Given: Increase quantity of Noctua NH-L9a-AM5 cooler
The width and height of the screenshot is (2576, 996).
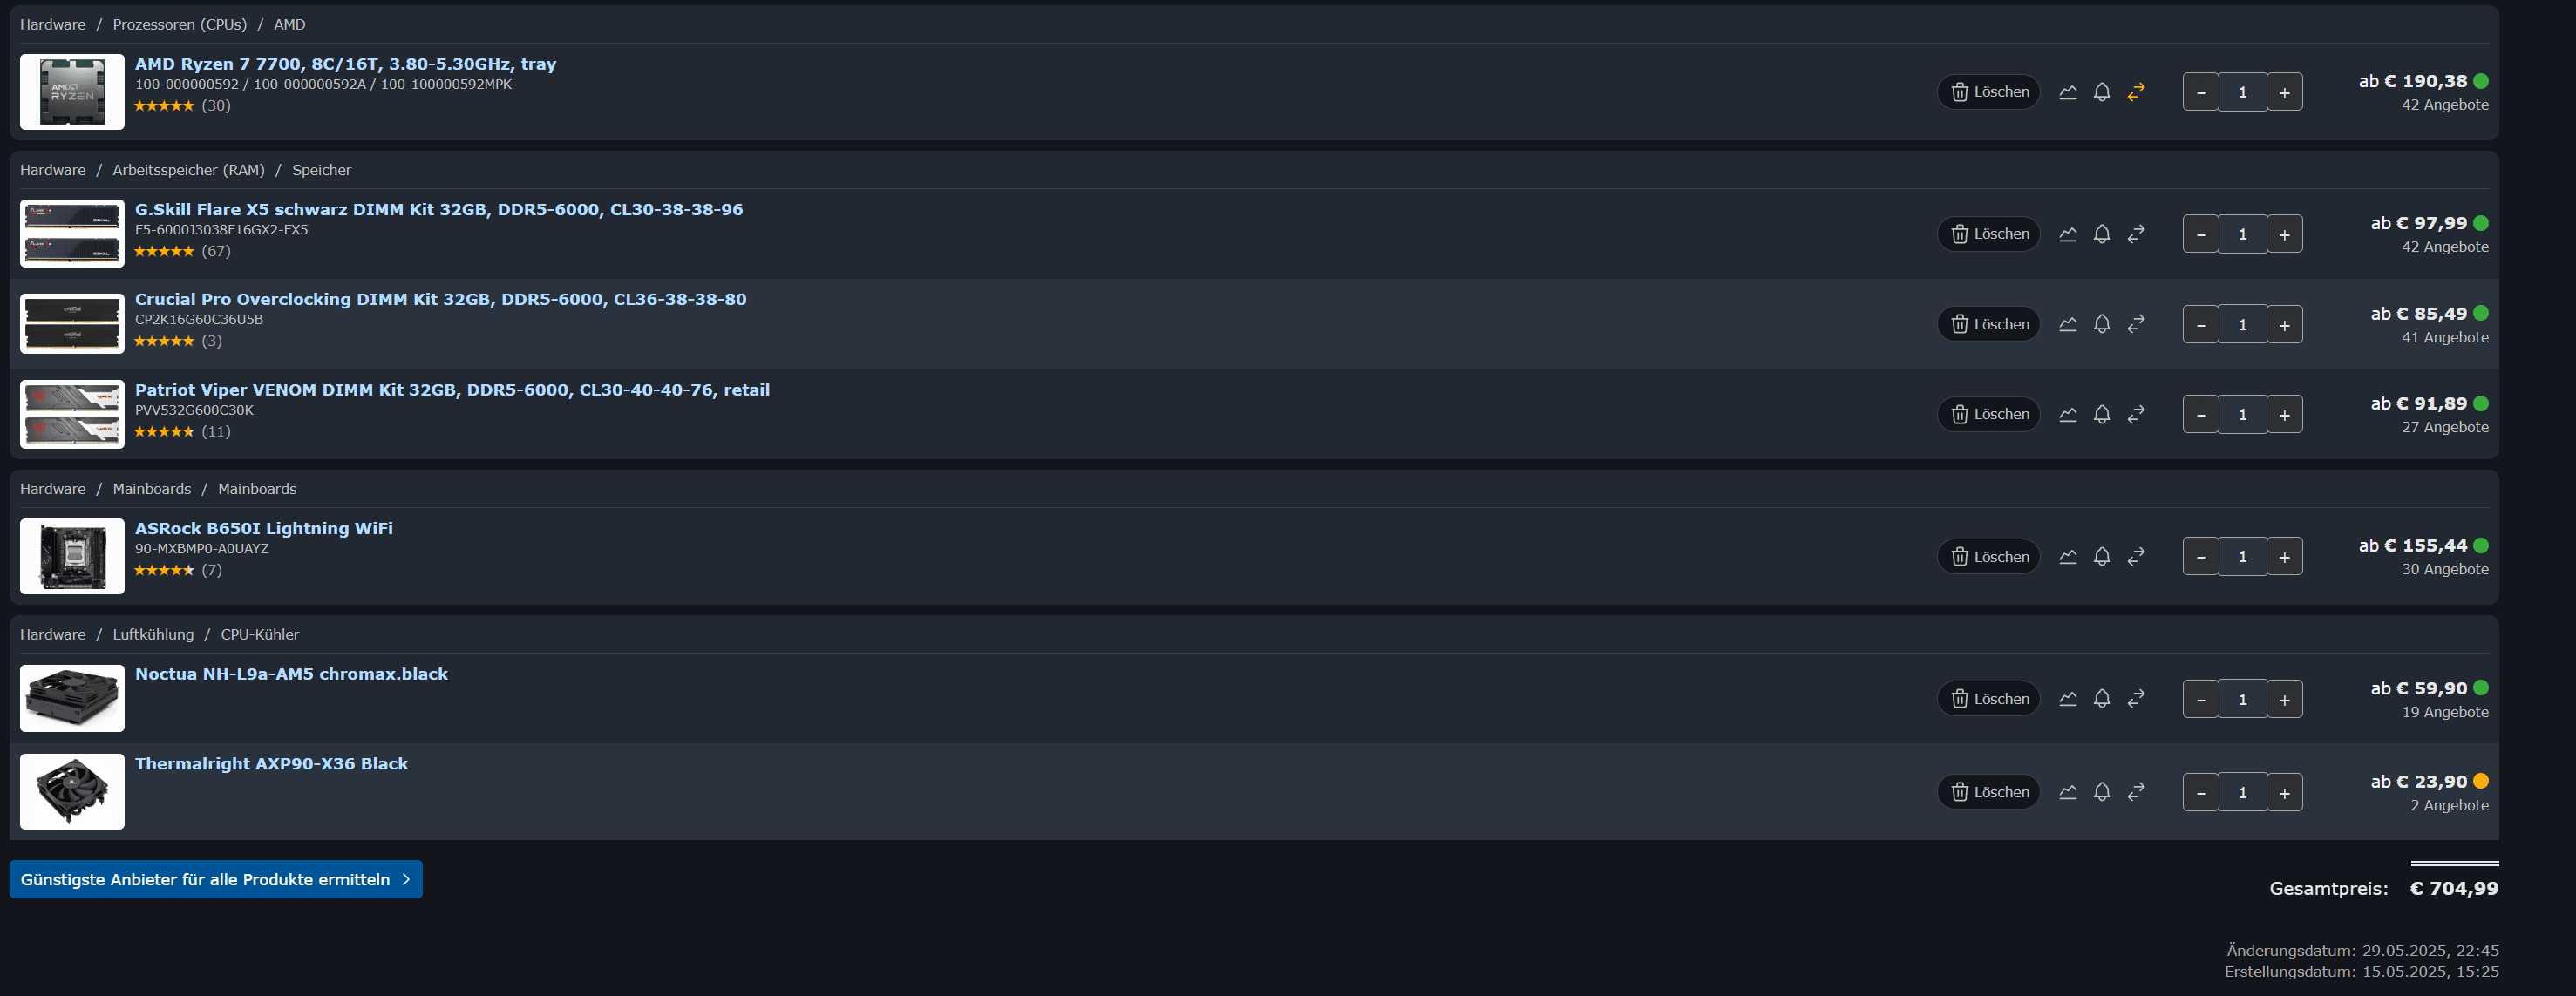Looking at the screenshot, I should pyautogui.click(x=2284, y=699).
